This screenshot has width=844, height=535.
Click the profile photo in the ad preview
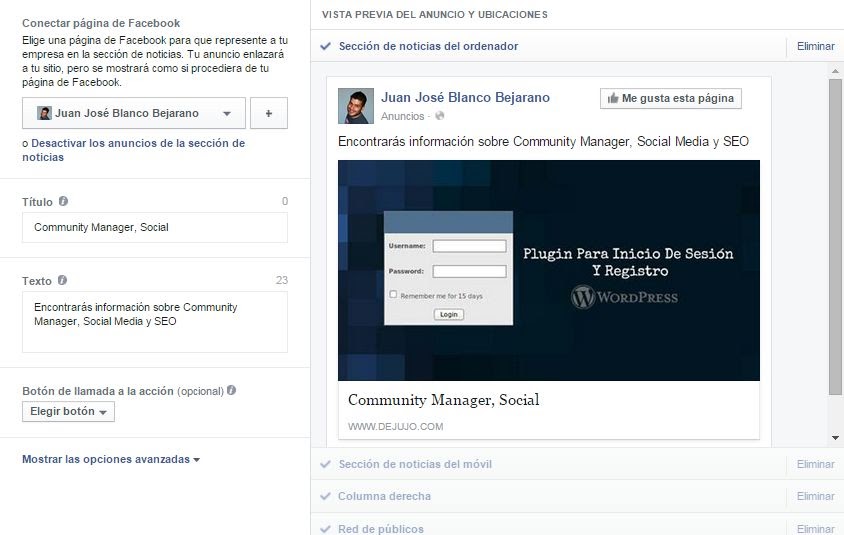pos(356,106)
